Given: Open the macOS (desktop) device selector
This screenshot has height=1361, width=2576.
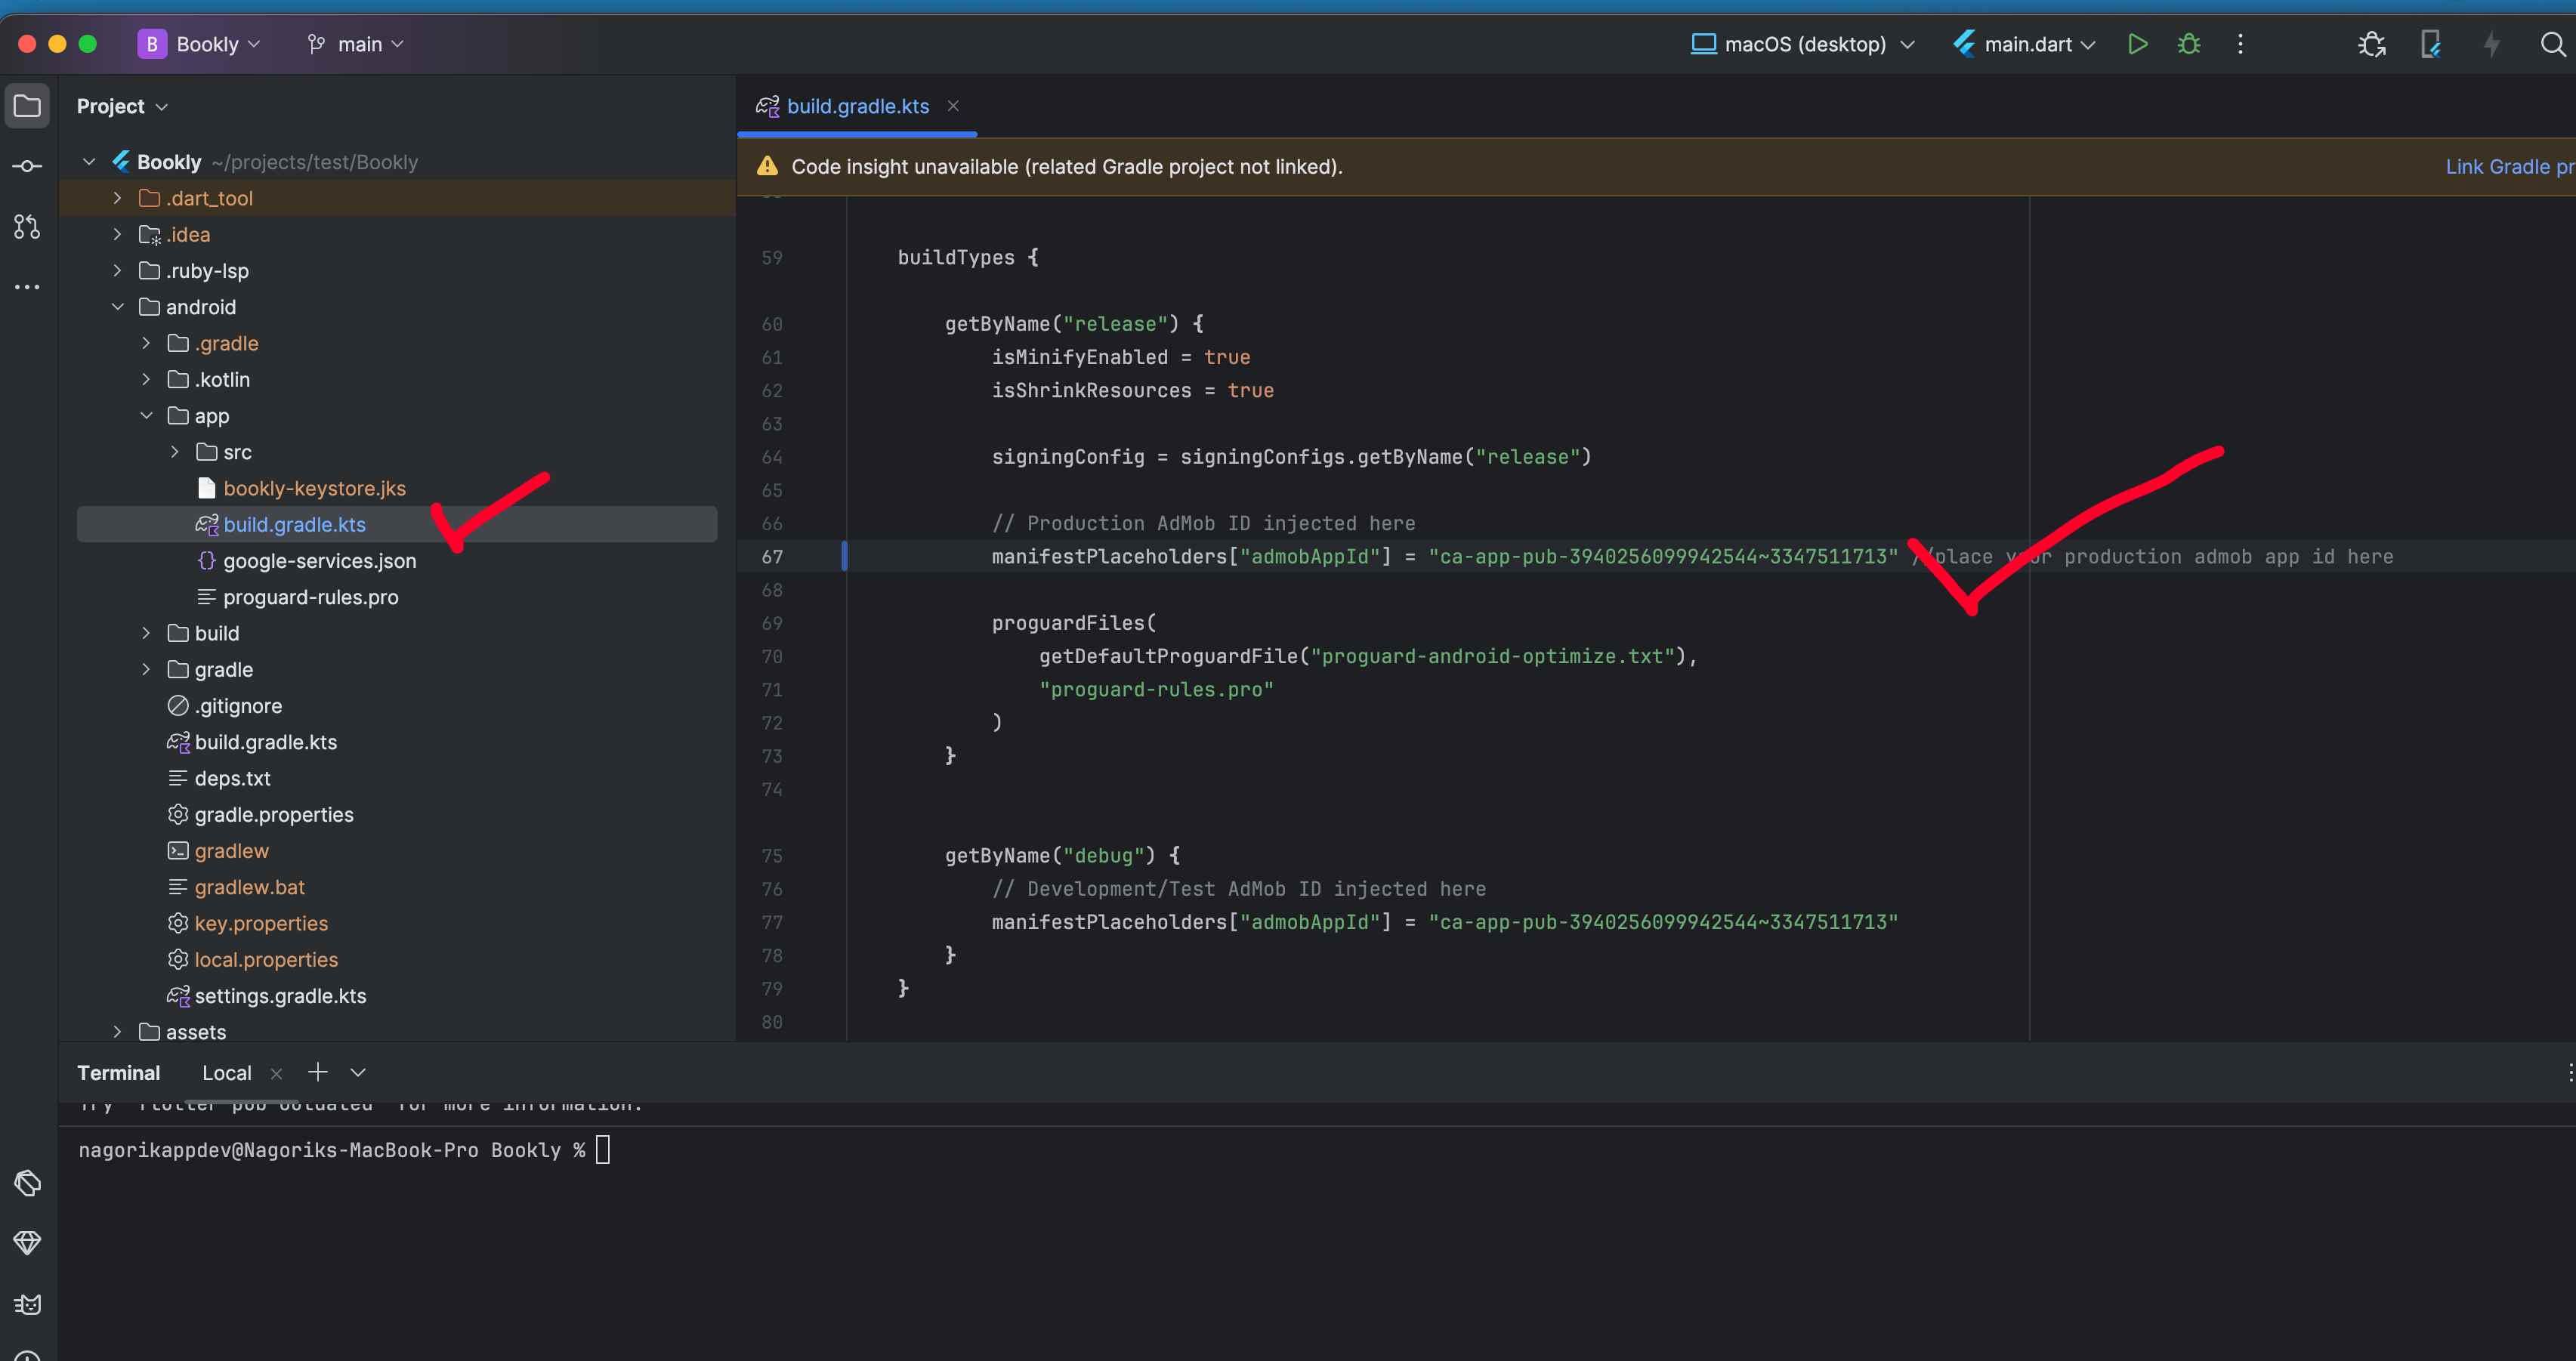Looking at the screenshot, I should pyautogui.click(x=1802, y=44).
